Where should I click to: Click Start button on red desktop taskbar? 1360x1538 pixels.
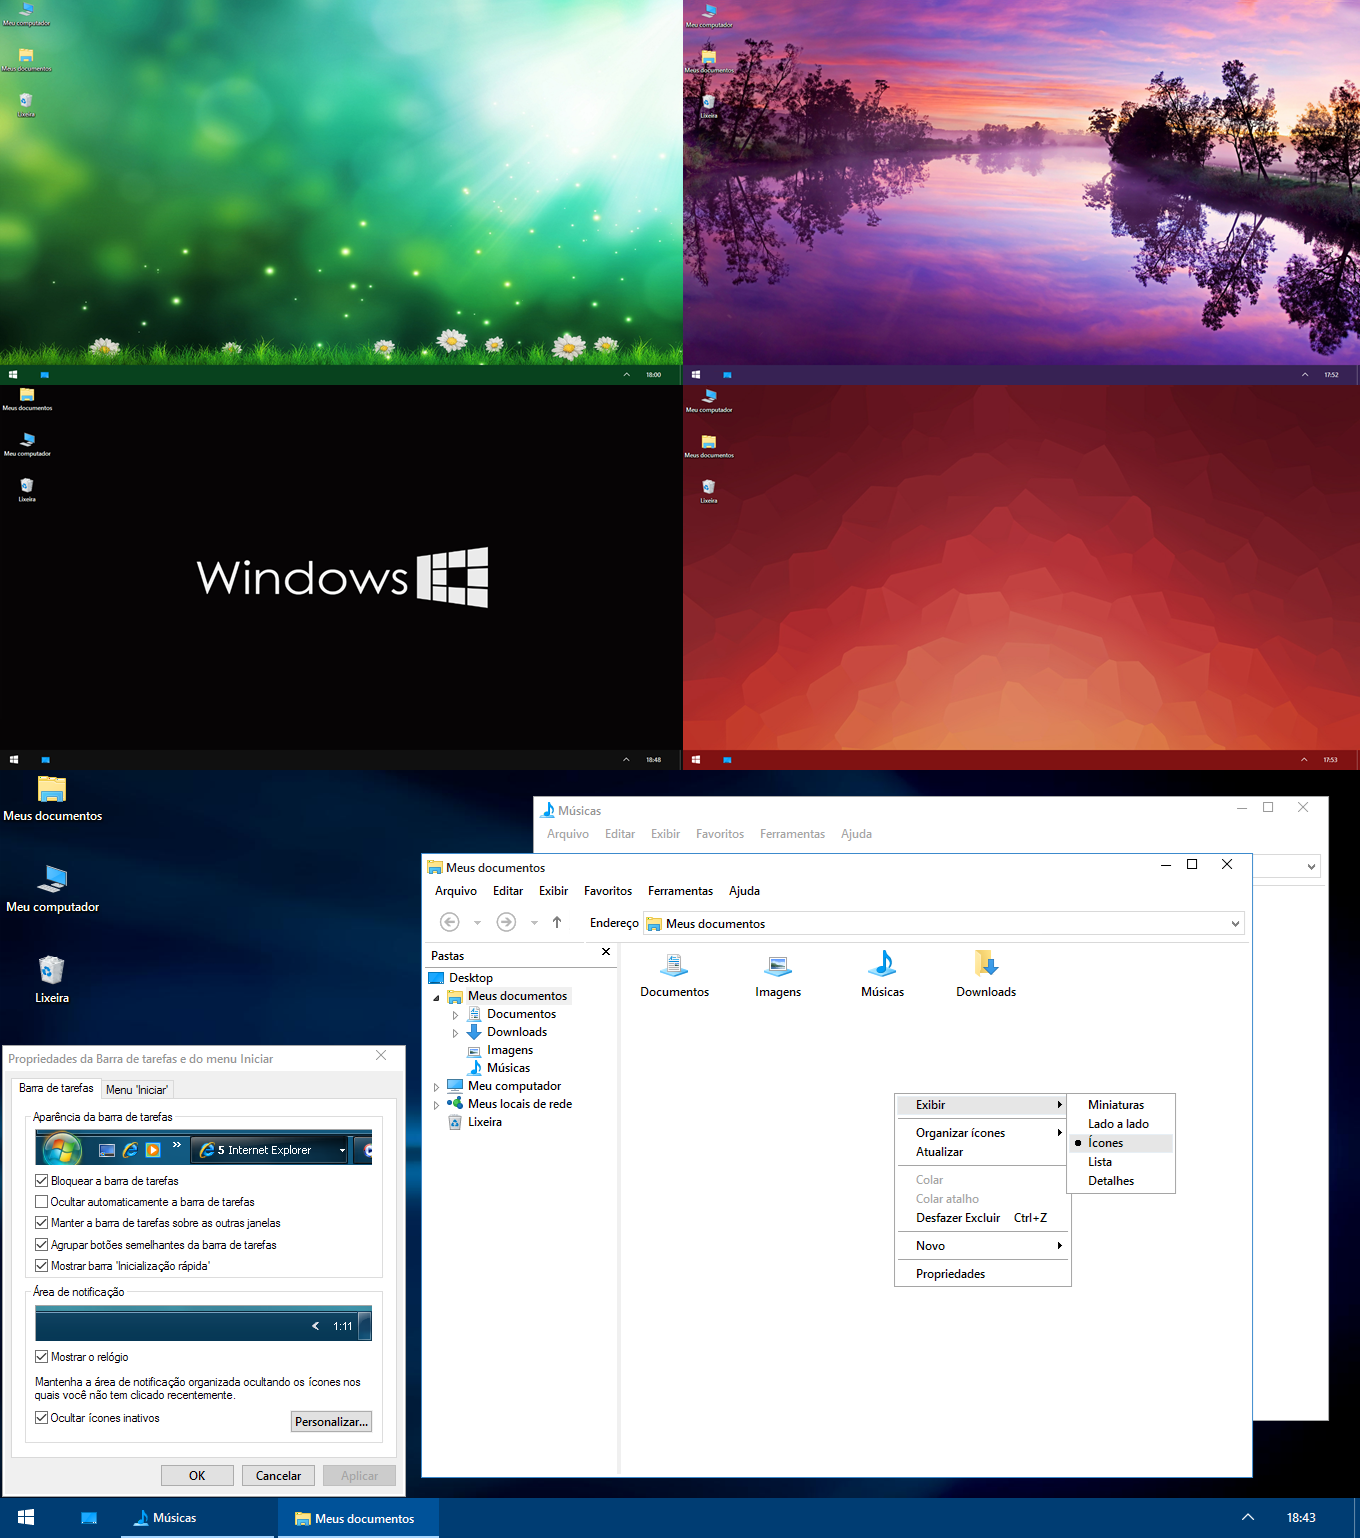(x=696, y=760)
